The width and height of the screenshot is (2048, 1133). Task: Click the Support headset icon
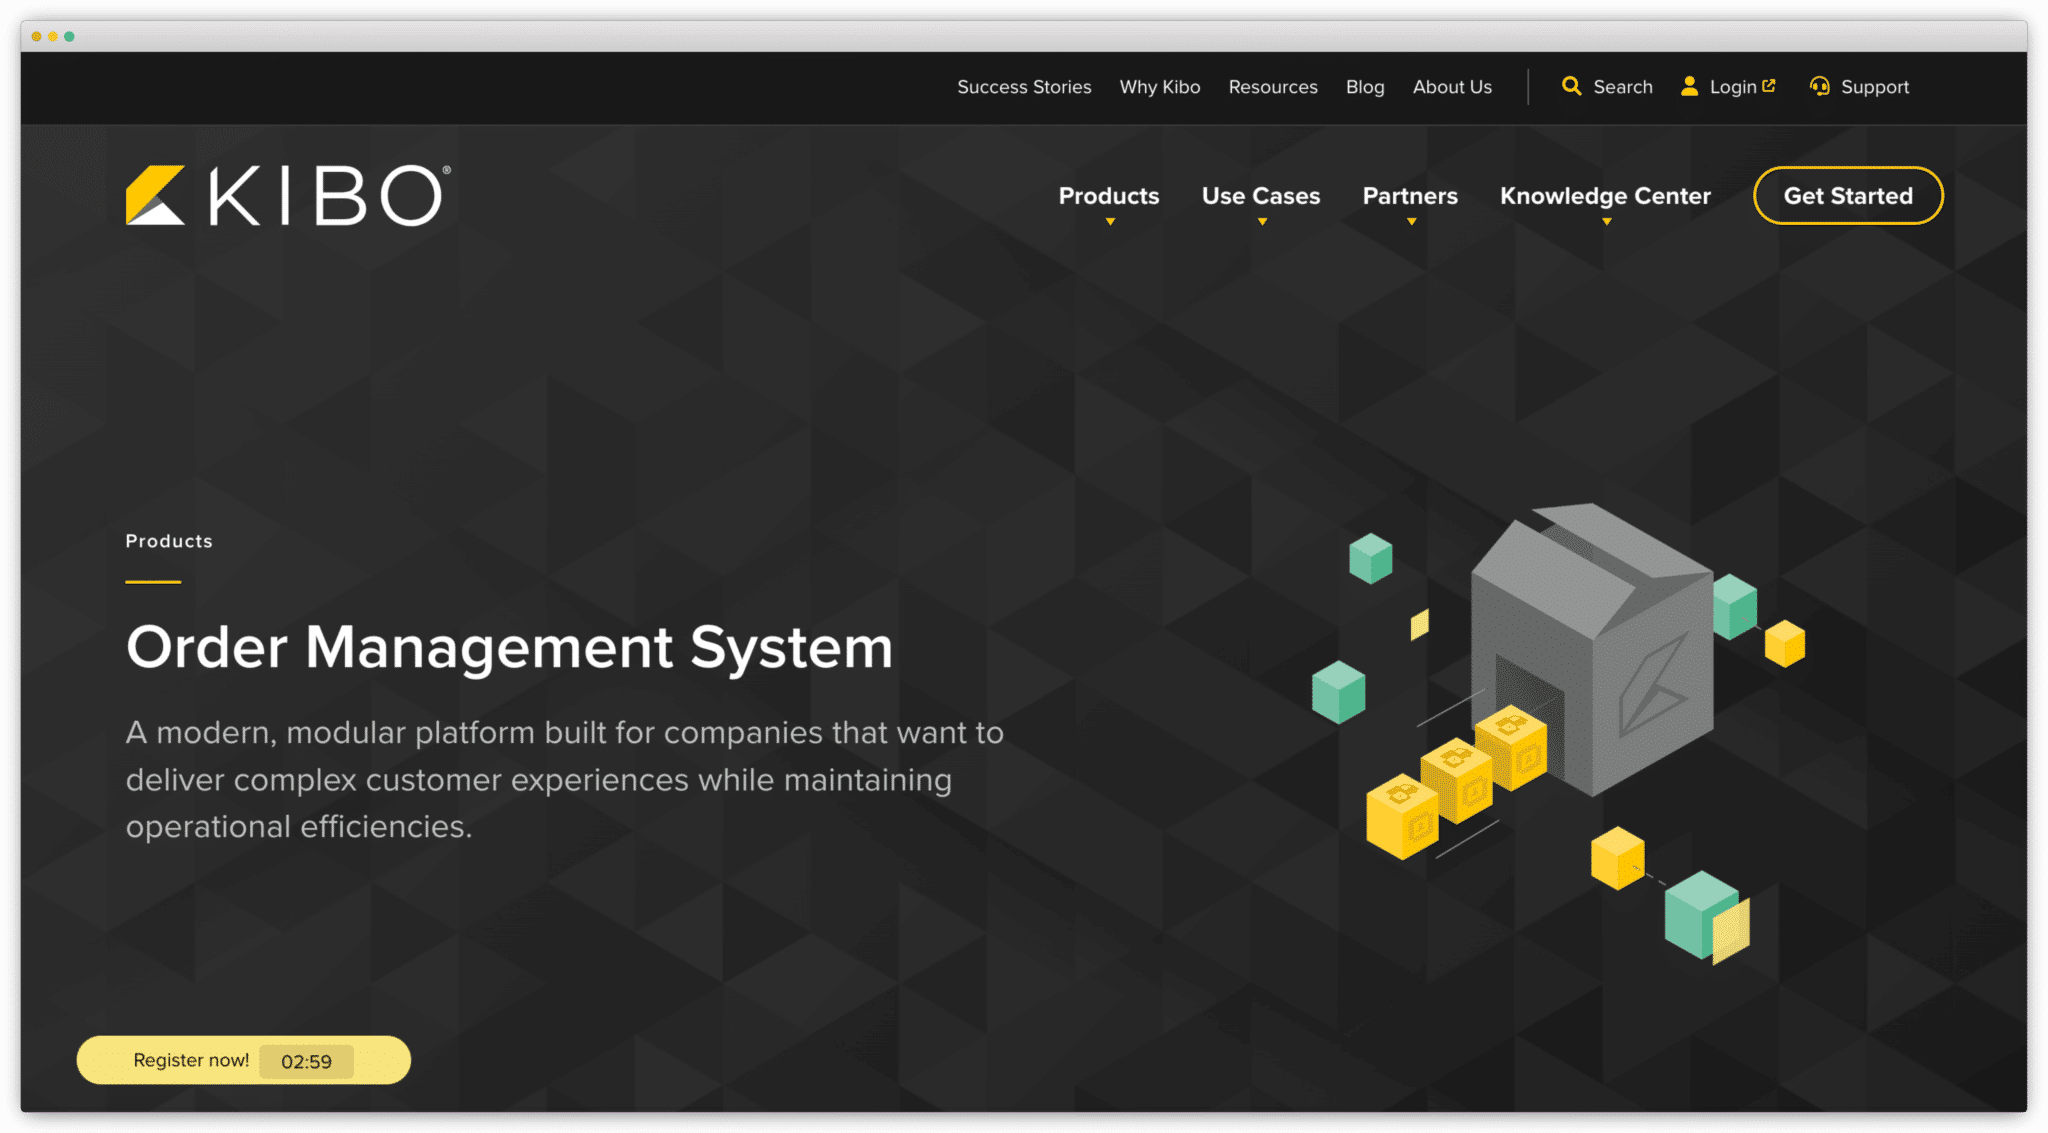coord(1819,87)
